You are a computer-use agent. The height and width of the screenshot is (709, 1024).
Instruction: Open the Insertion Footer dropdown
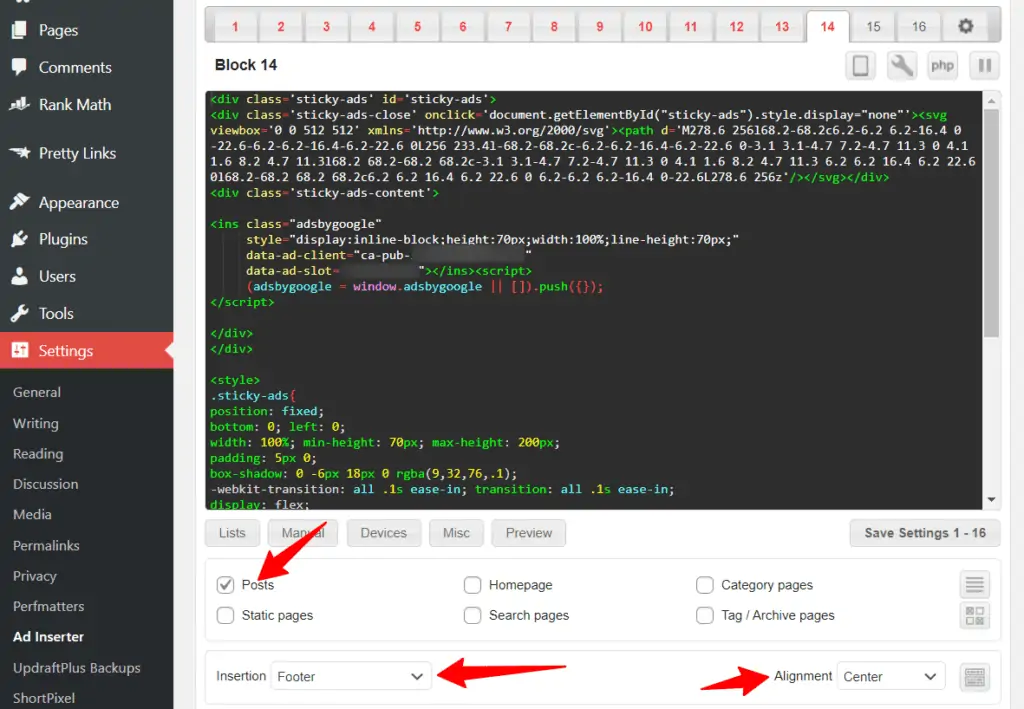point(351,676)
